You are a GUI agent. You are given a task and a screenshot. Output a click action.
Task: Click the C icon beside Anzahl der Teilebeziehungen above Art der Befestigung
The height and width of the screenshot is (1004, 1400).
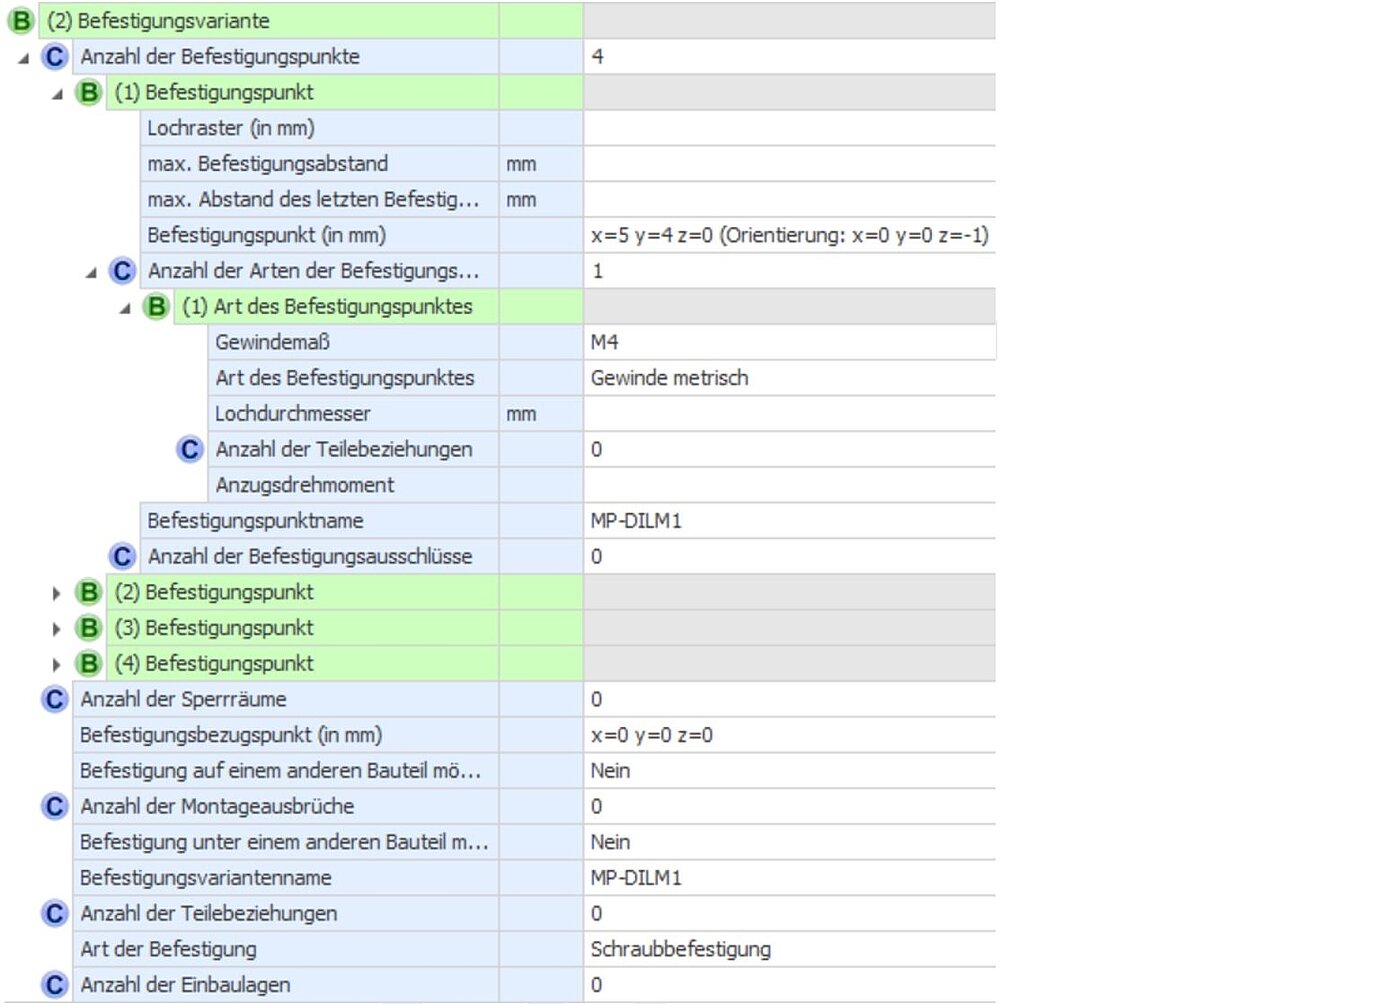pyautogui.click(x=55, y=913)
